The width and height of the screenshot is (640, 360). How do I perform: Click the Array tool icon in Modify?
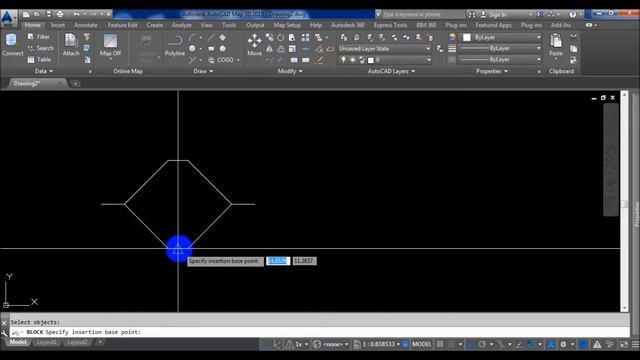coord(305,38)
